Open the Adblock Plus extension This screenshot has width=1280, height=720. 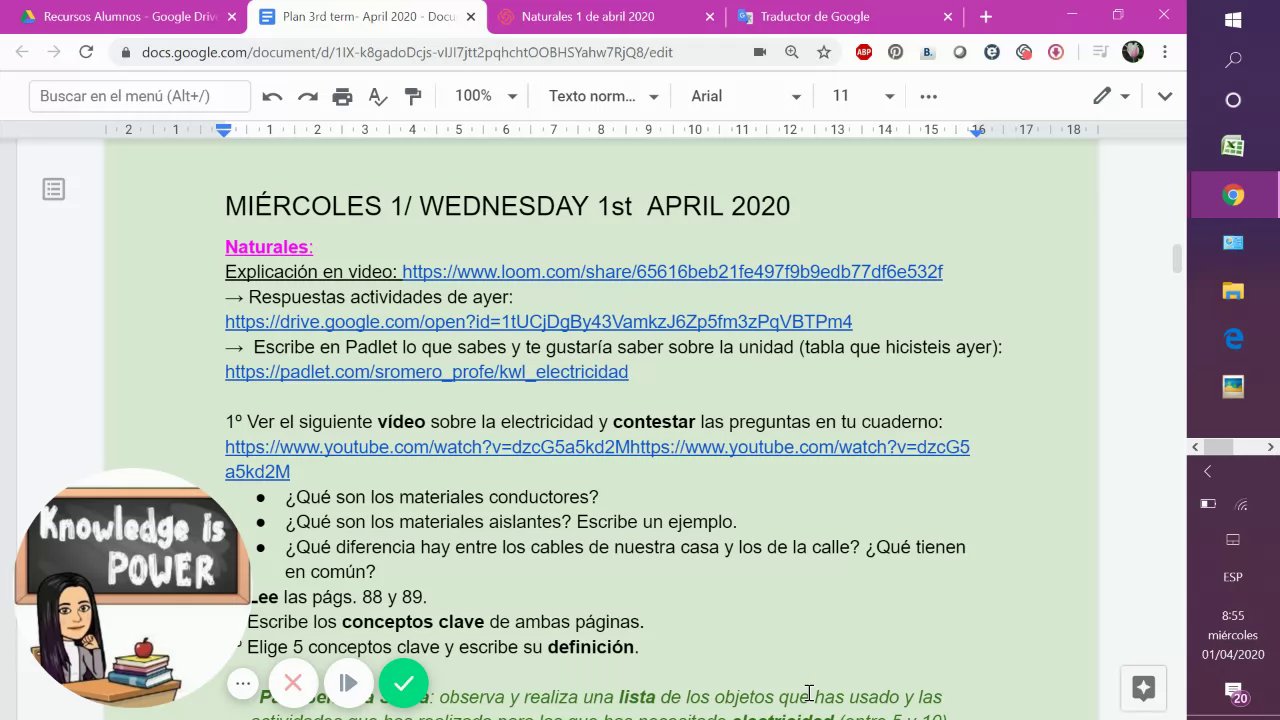coord(863,52)
